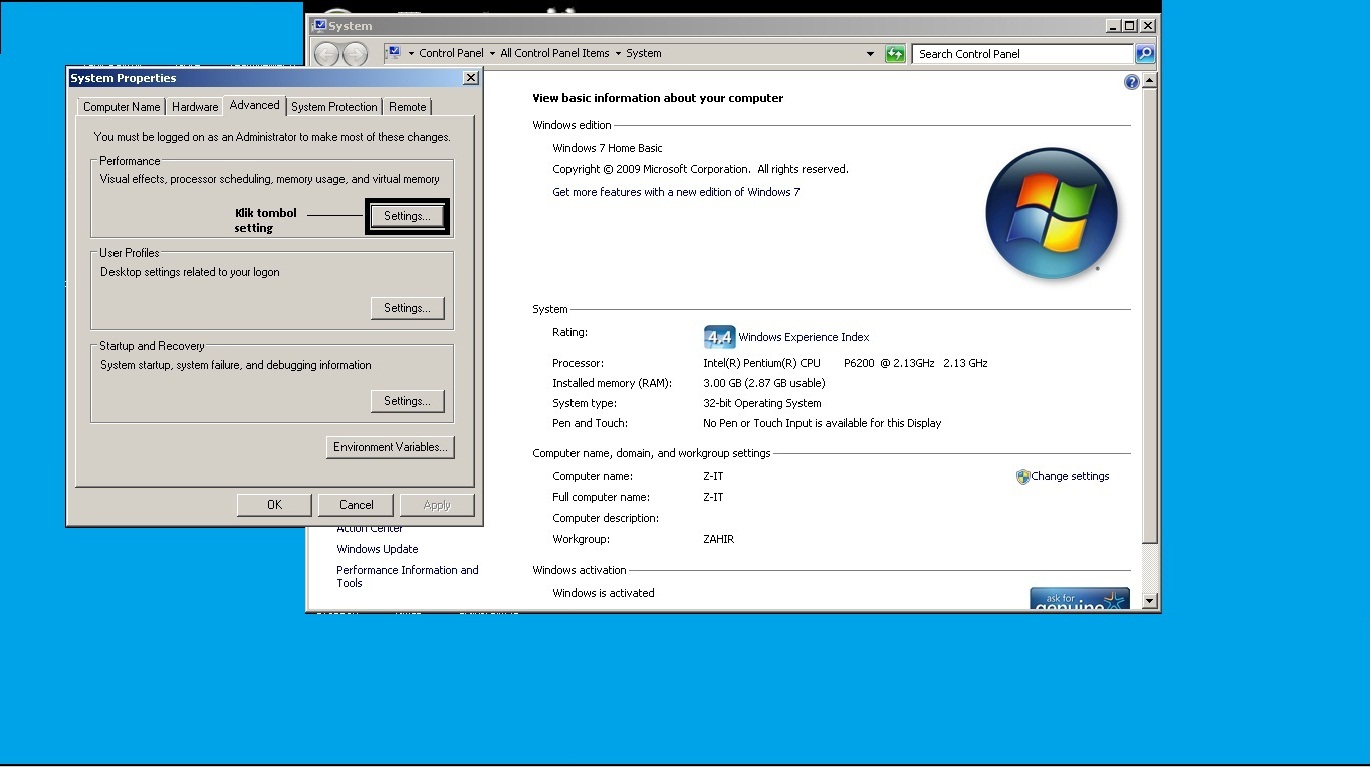Expand dropdown arrow before System breadcrumb

click(x=618, y=54)
